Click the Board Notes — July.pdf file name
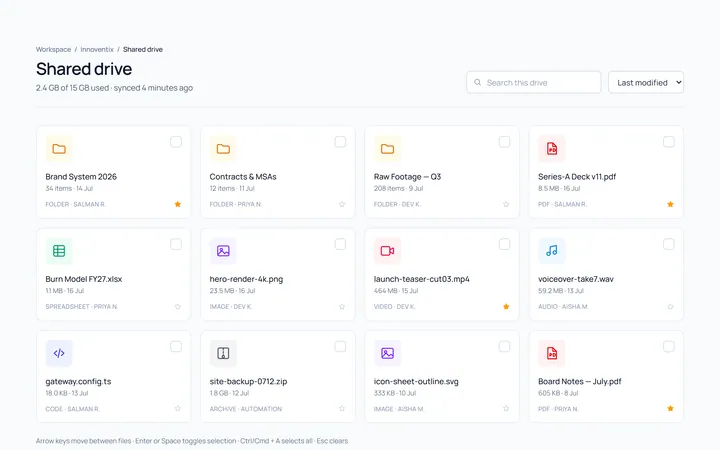This screenshot has height=450, width=720. pyautogui.click(x=579, y=381)
